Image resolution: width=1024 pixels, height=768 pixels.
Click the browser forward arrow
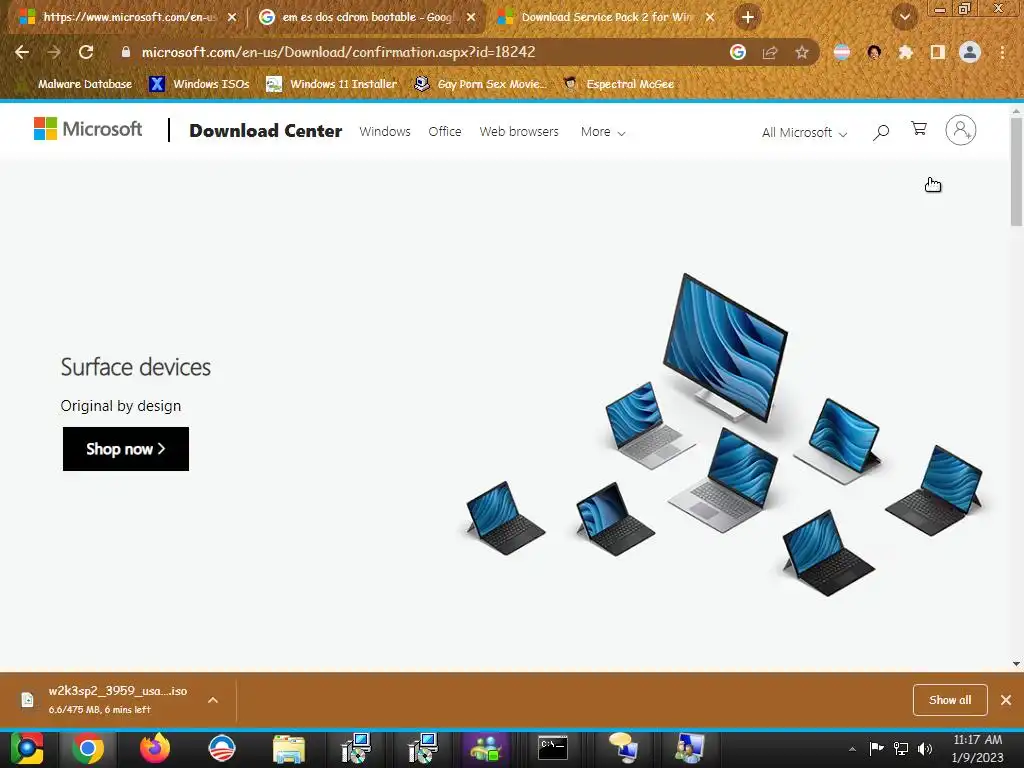[x=54, y=52]
